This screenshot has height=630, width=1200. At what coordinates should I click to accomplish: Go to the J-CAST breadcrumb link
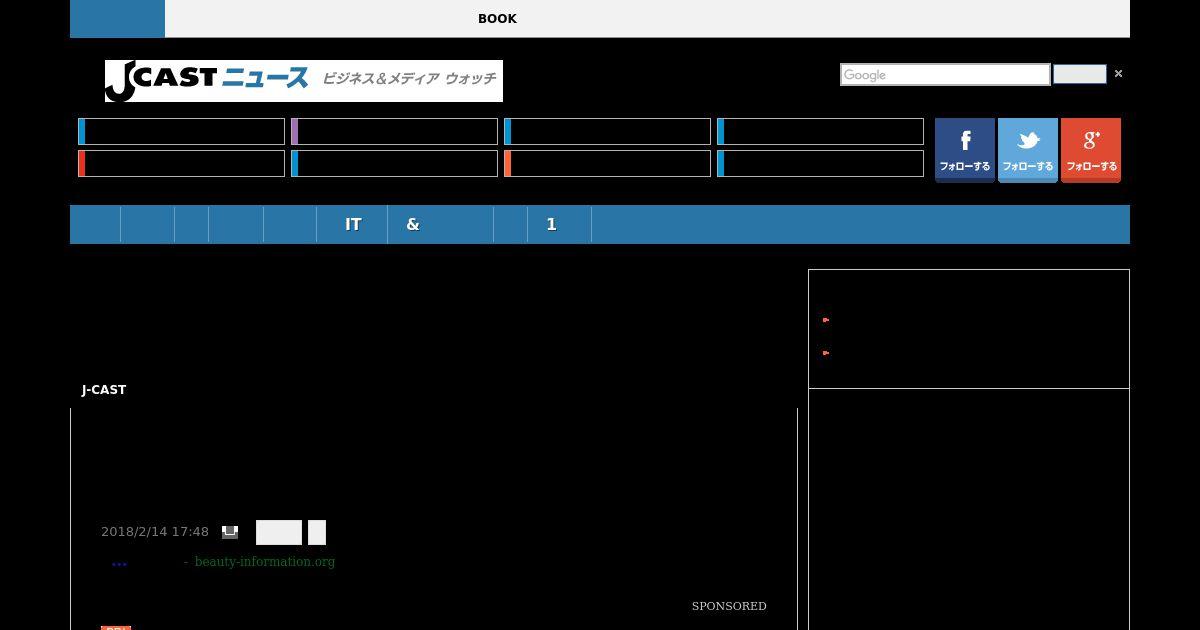[104, 390]
